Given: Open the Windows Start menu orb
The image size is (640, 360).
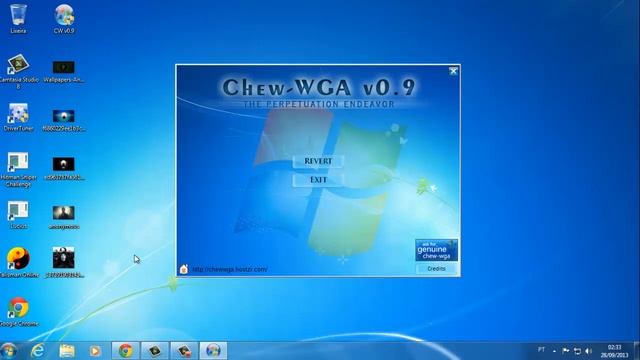Looking at the screenshot, I should click(x=9, y=351).
